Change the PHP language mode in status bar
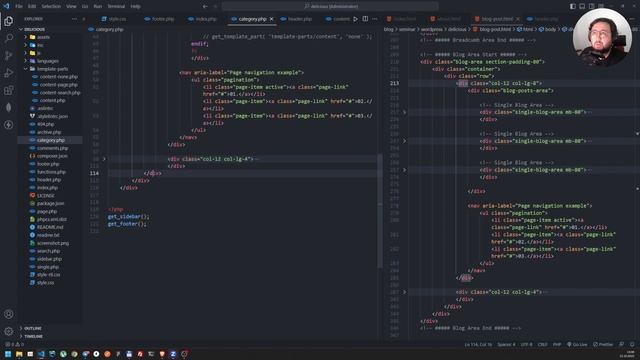Image resolution: width=640 pixels, height=360 pixels. click(557, 344)
